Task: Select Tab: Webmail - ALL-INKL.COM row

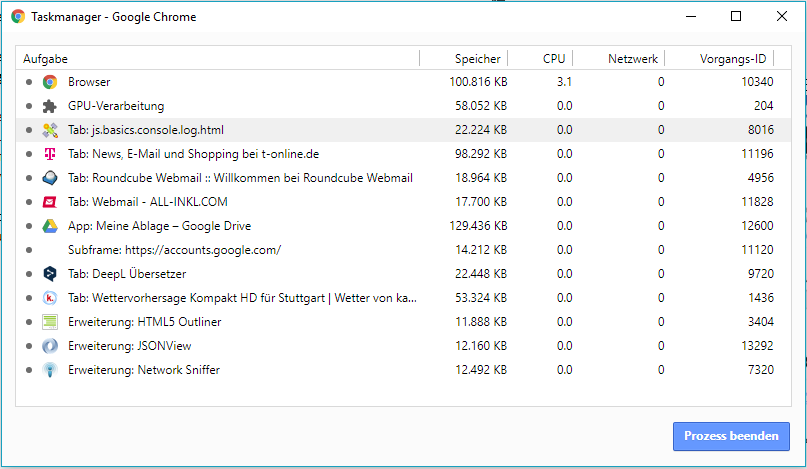Action: pyautogui.click(x=403, y=202)
